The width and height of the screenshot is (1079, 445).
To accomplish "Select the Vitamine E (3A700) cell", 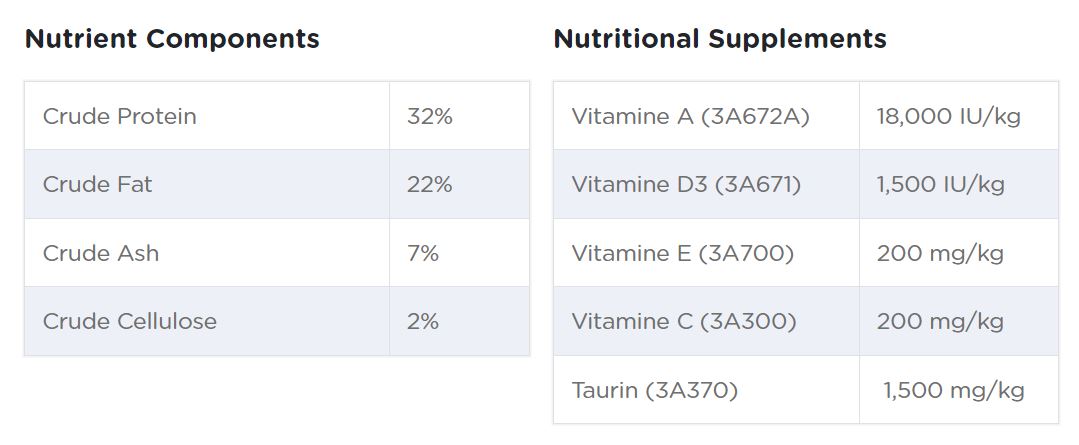I will (x=683, y=253).
